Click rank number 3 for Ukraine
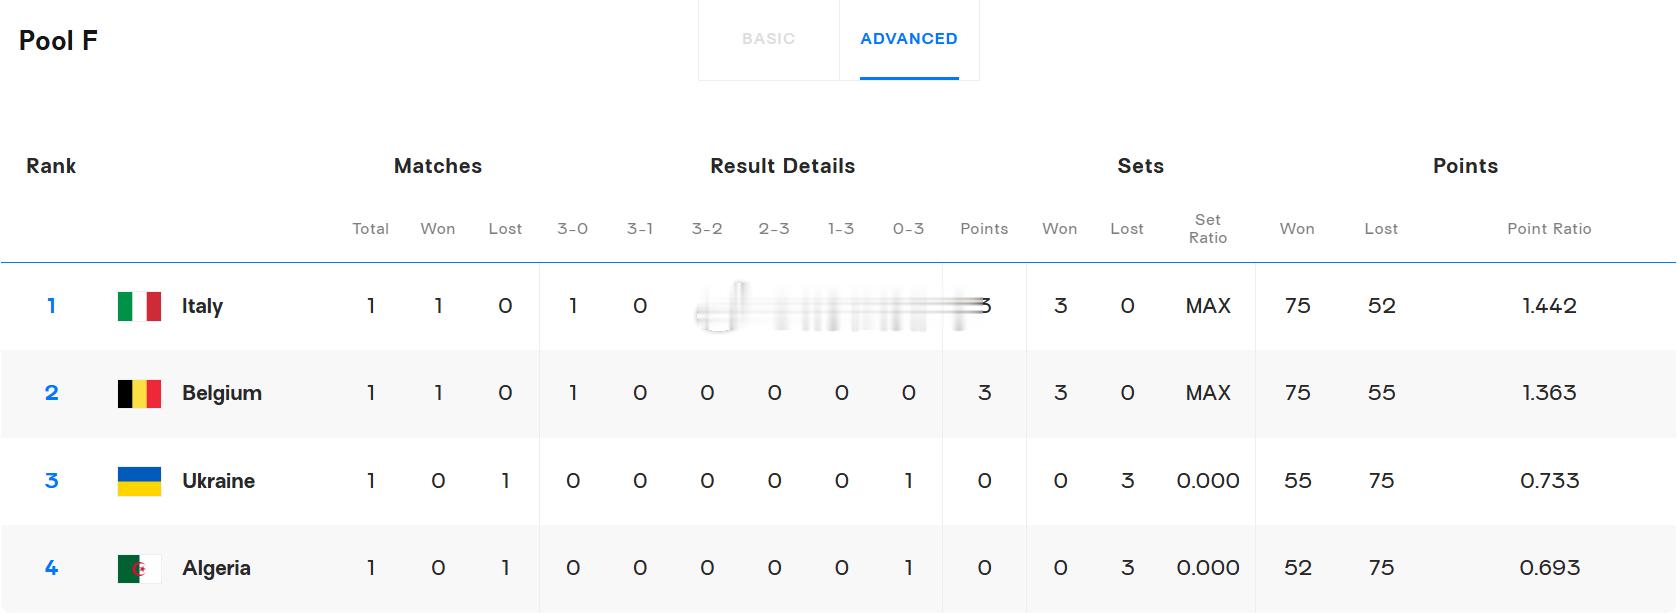Image resolution: width=1678 pixels, height=615 pixels. click(x=51, y=481)
